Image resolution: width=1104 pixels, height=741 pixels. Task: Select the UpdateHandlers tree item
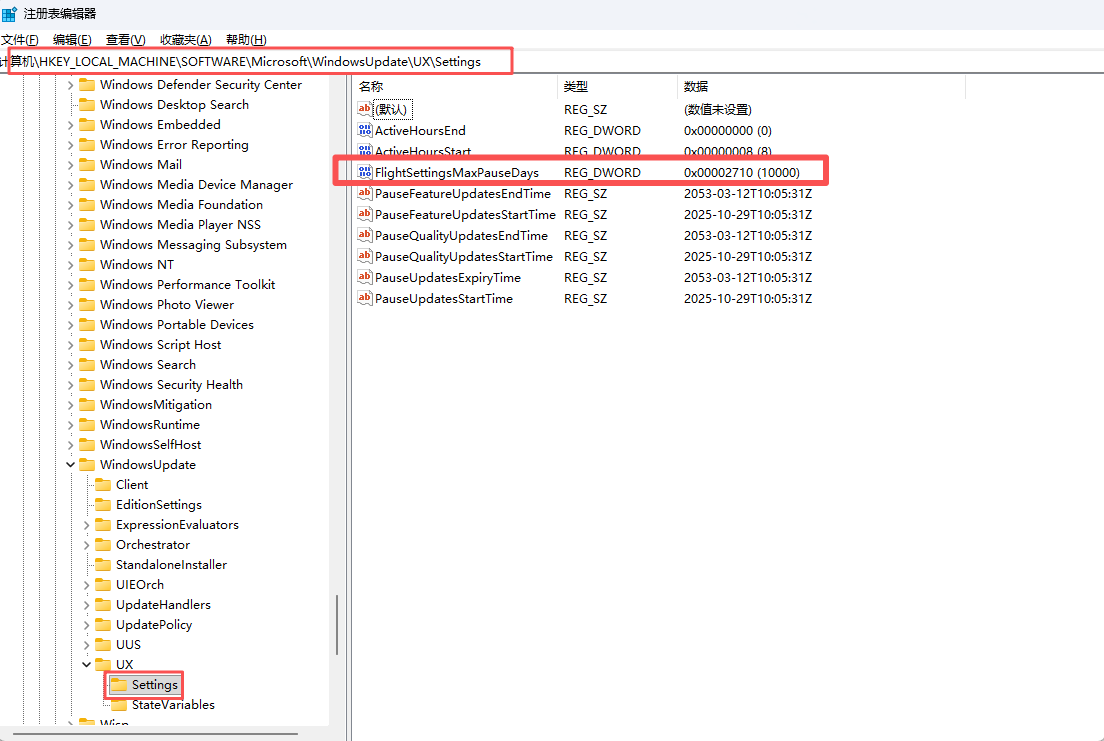coord(163,604)
